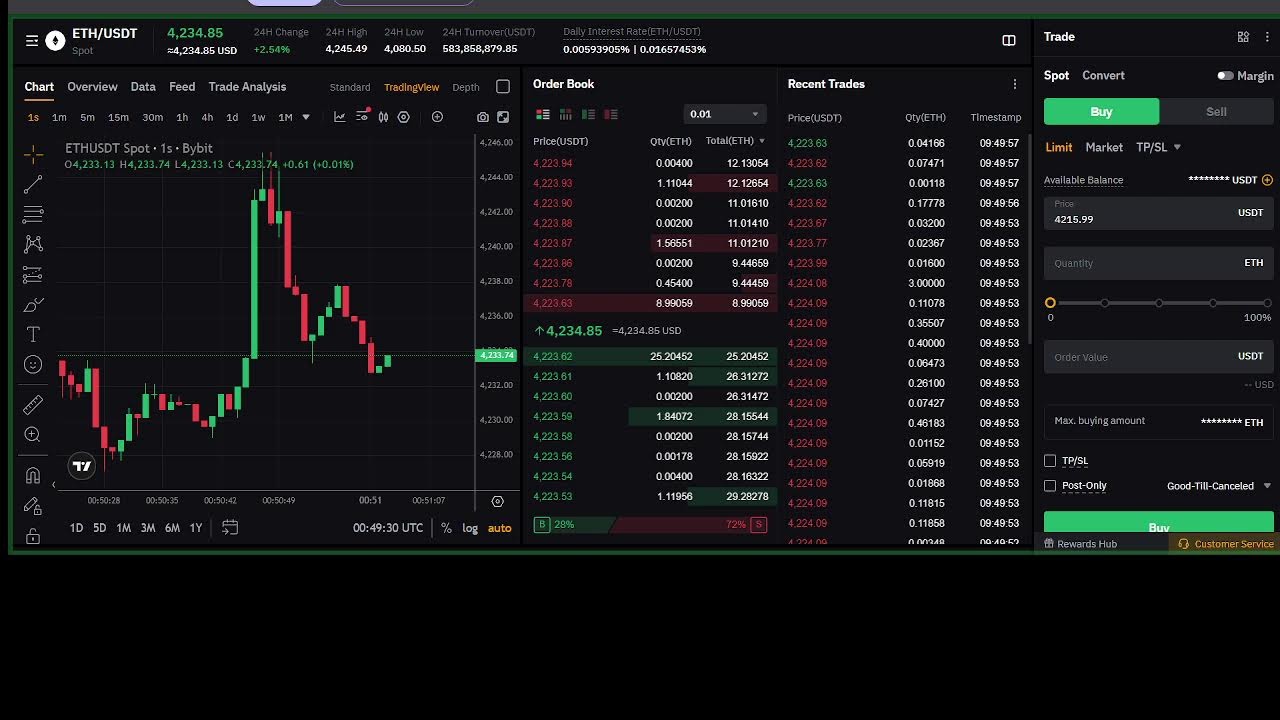
Task: Select the ruler measure tool
Action: 33,405
